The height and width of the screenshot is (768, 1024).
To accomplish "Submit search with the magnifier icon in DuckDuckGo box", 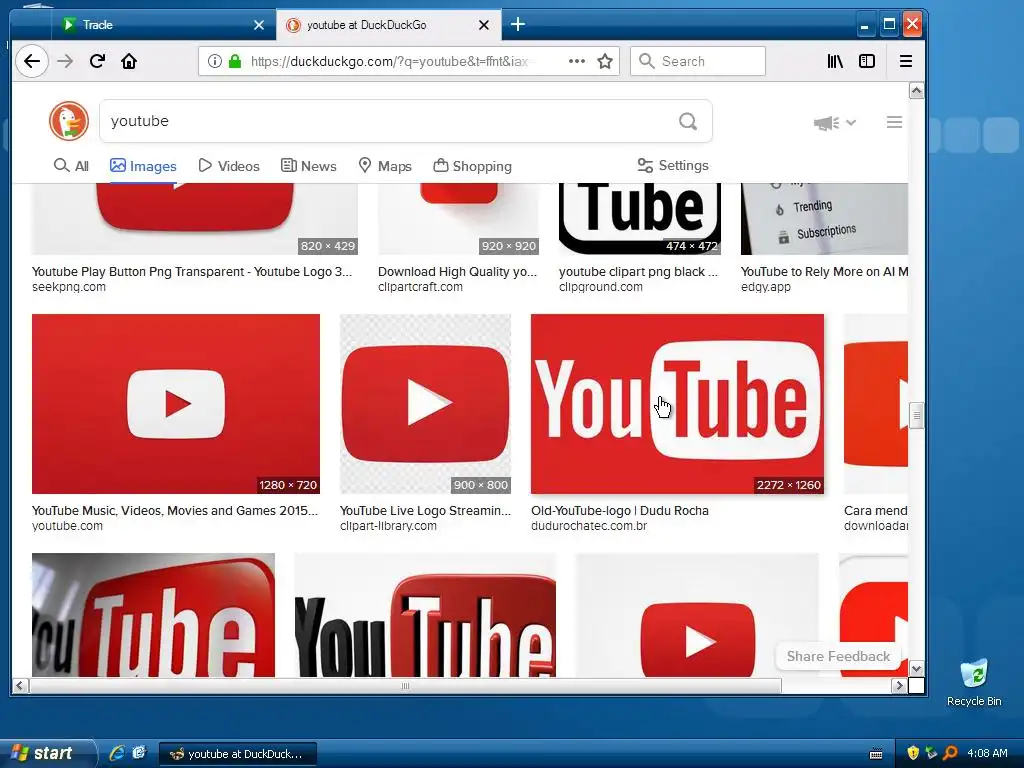I will (688, 121).
